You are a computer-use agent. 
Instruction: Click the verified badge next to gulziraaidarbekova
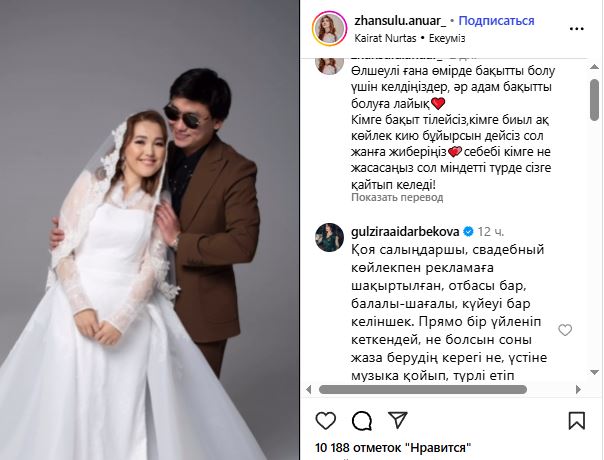click(468, 232)
